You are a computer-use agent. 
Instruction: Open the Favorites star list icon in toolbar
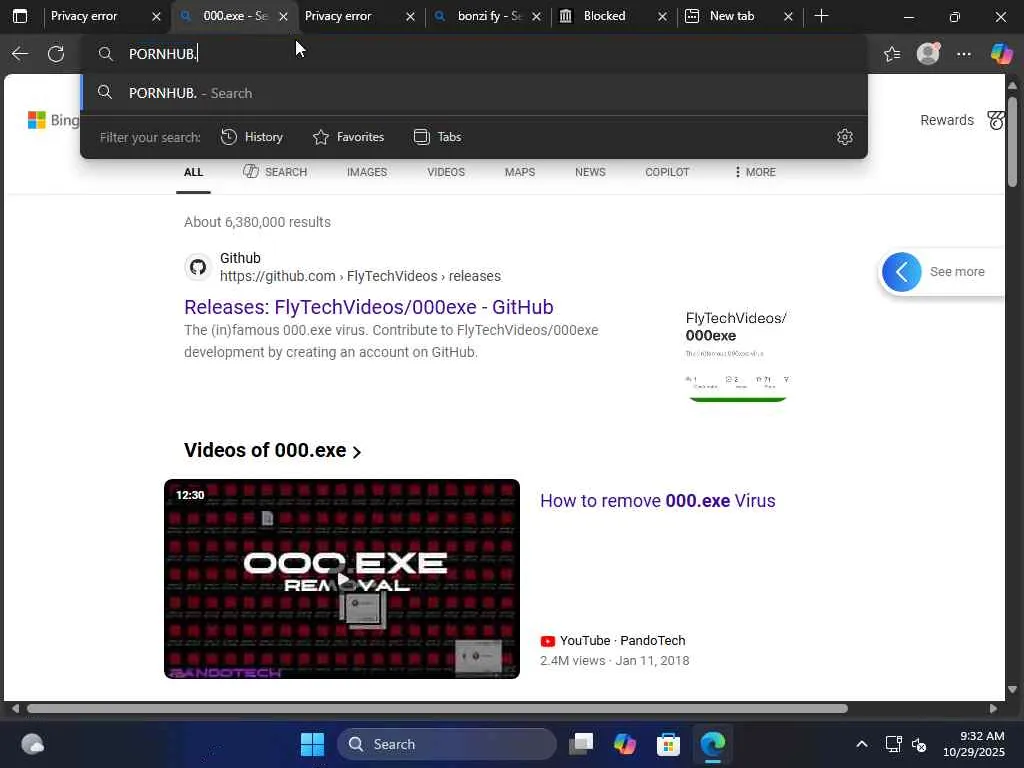point(891,54)
